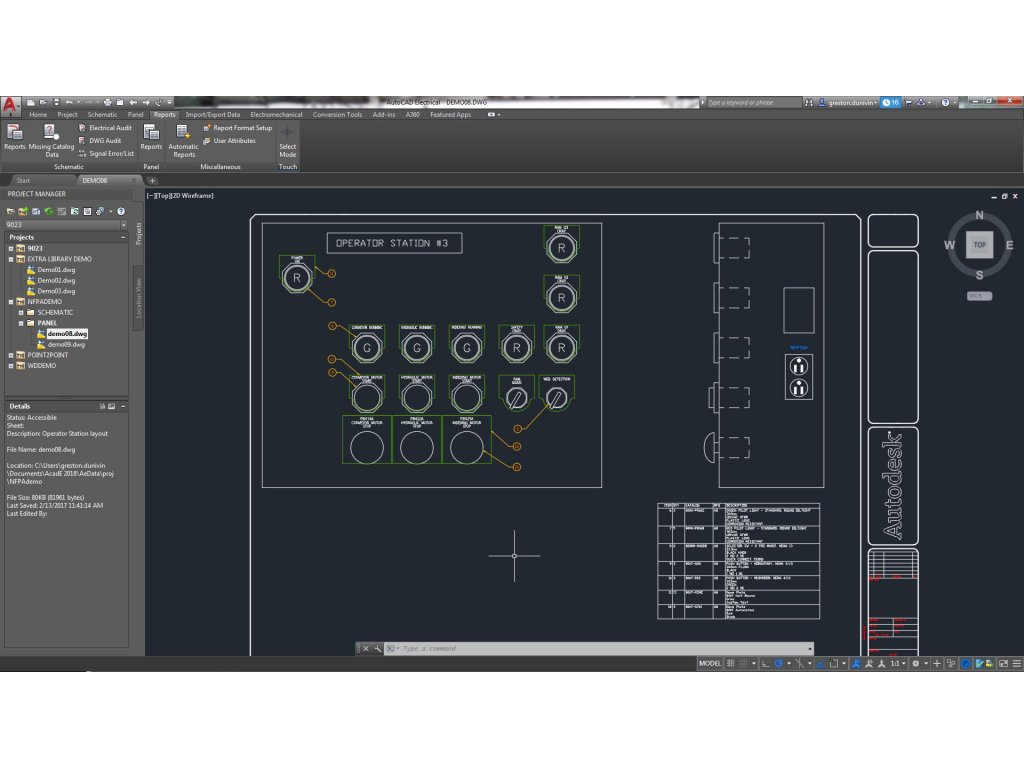Switch to the Project ribbon tab
This screenshot has width=1024, height=768.
[x=67, y=115]
